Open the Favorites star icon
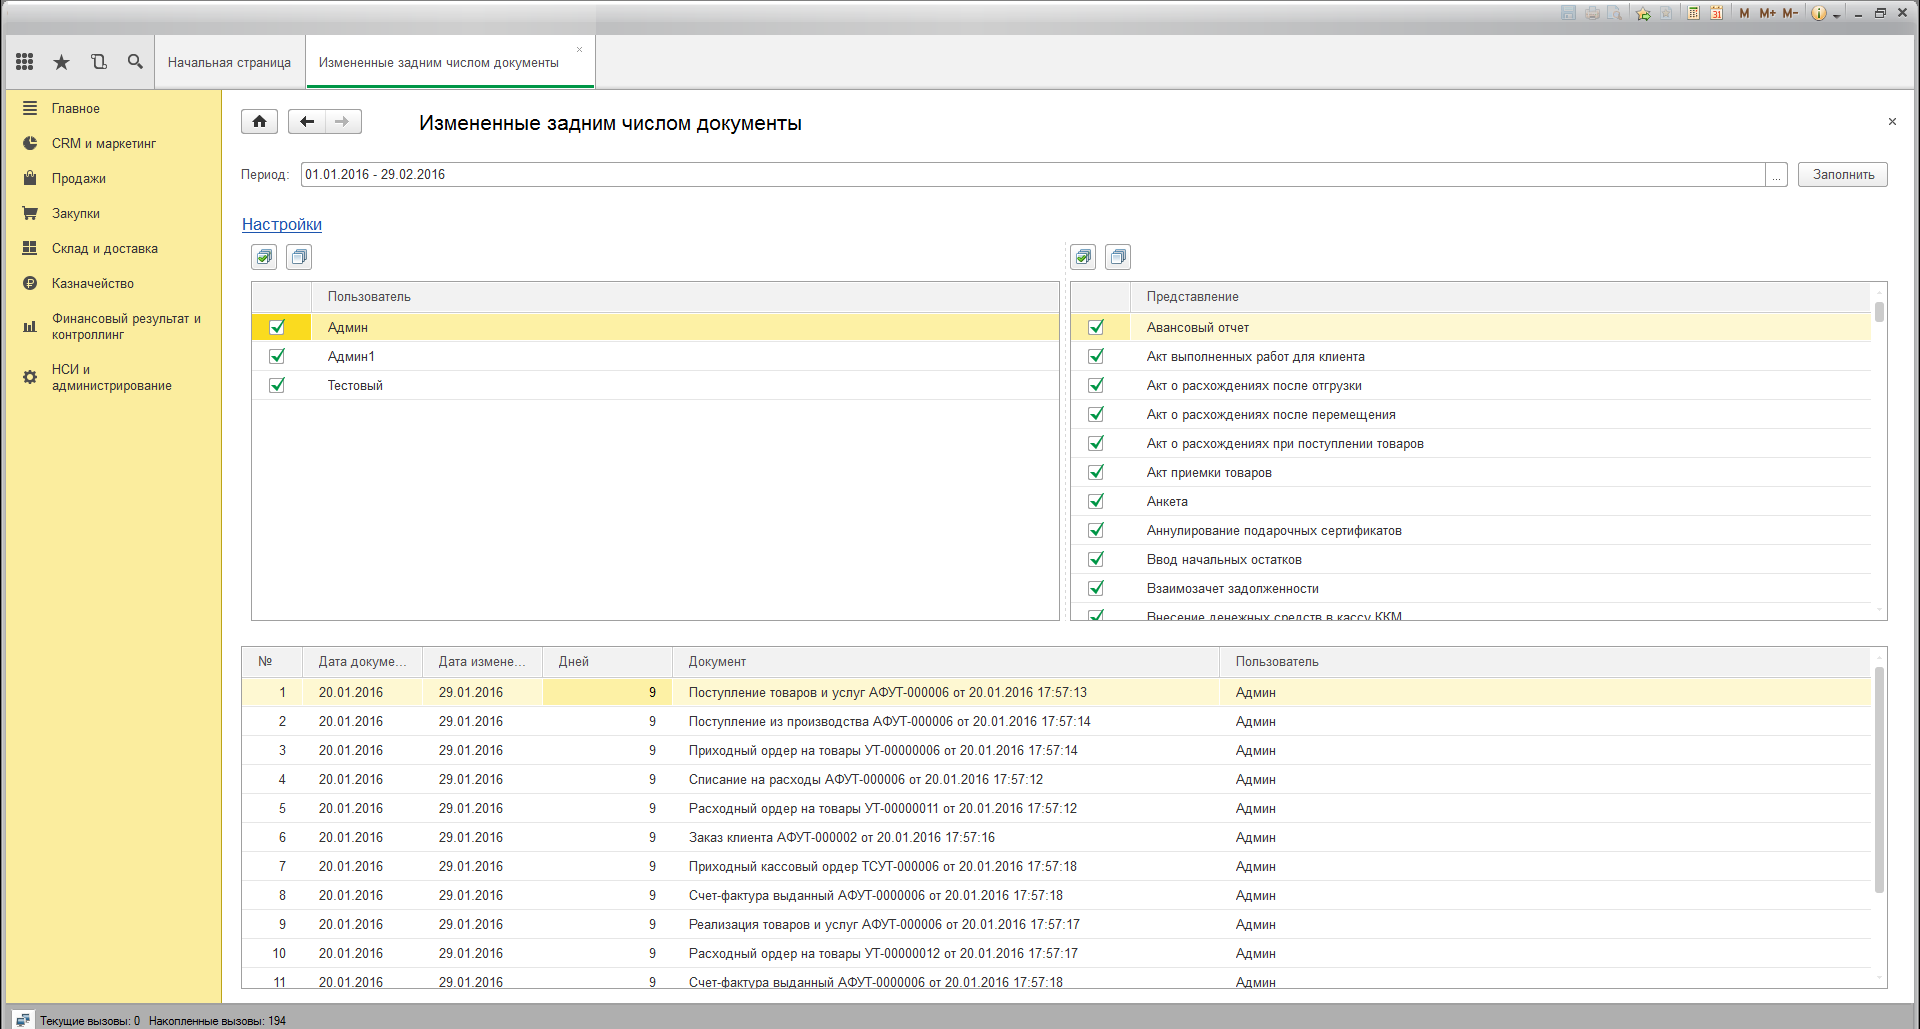Image resolution: width=1920 pixels, height=1029 pixels. (61, 62)
